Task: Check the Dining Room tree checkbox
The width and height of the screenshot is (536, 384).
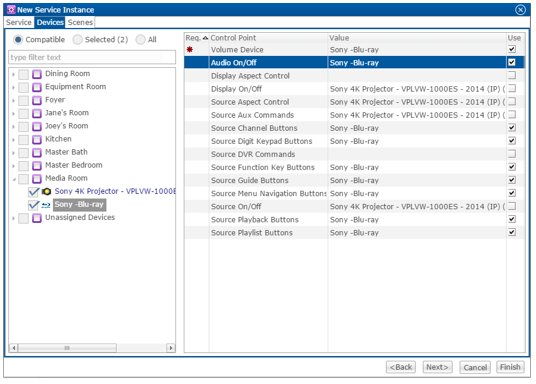Action: click(x=24, y=74)
